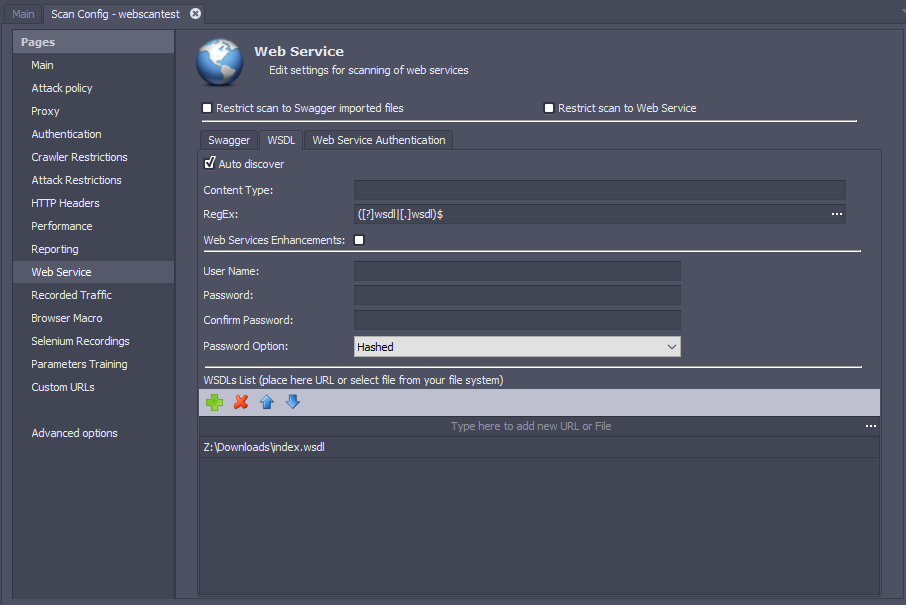The width and height of the screenshot is (906, 605).
Task: Uncheck the Auto discover checkbox
Action: [x=210, y=164]
